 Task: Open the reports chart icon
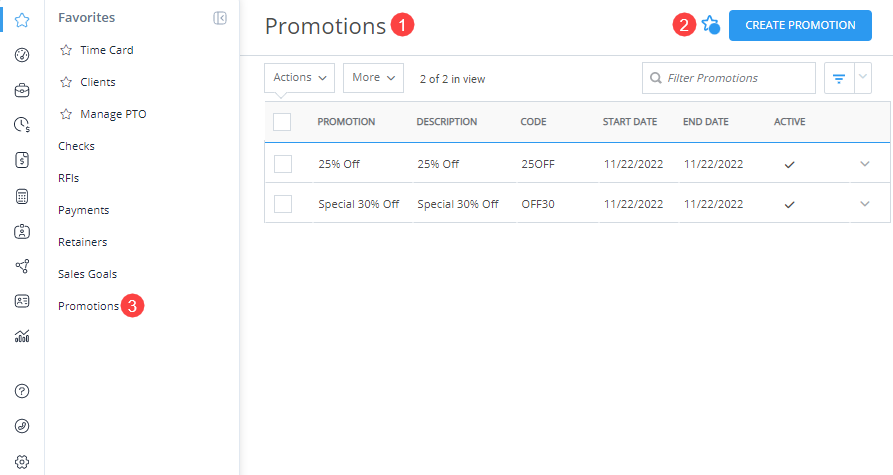pyautogui.click(x=22, y=336)
